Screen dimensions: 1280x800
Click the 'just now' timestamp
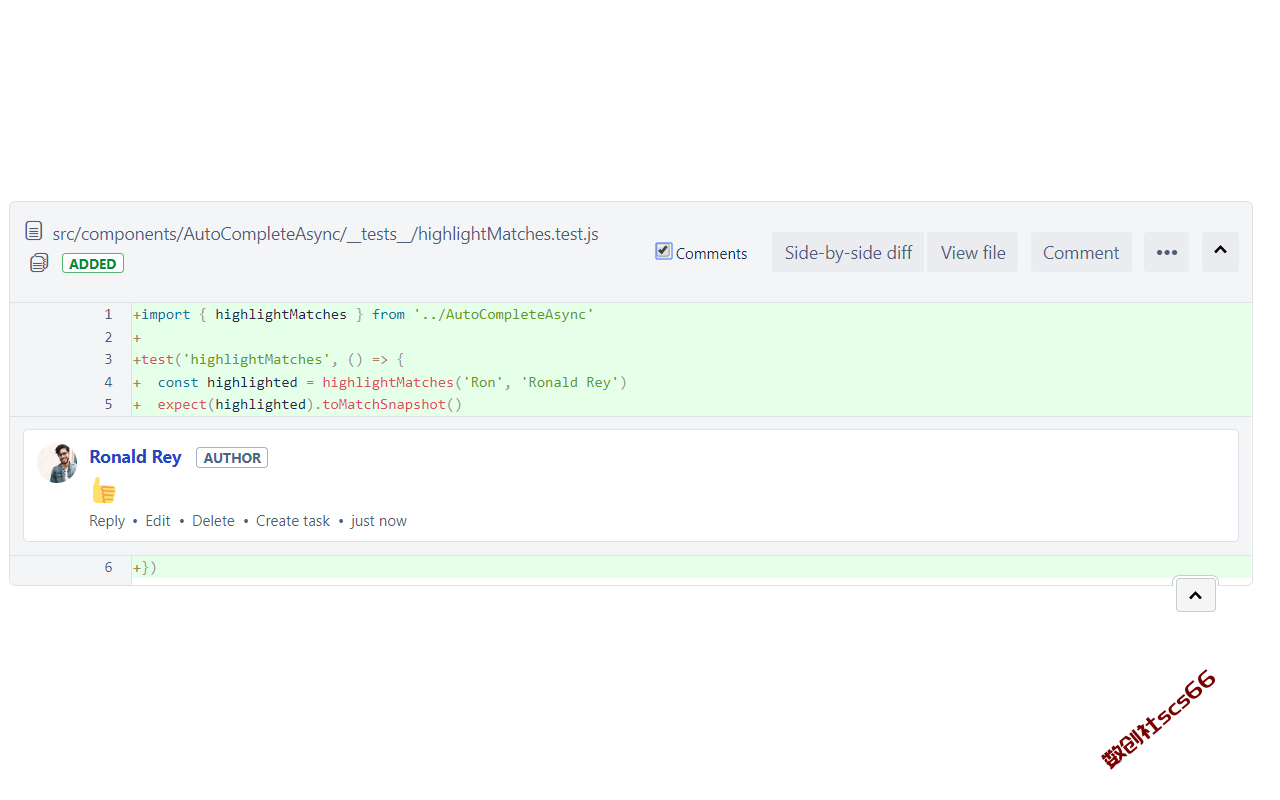pyautogui.click(x=379, y=521)
